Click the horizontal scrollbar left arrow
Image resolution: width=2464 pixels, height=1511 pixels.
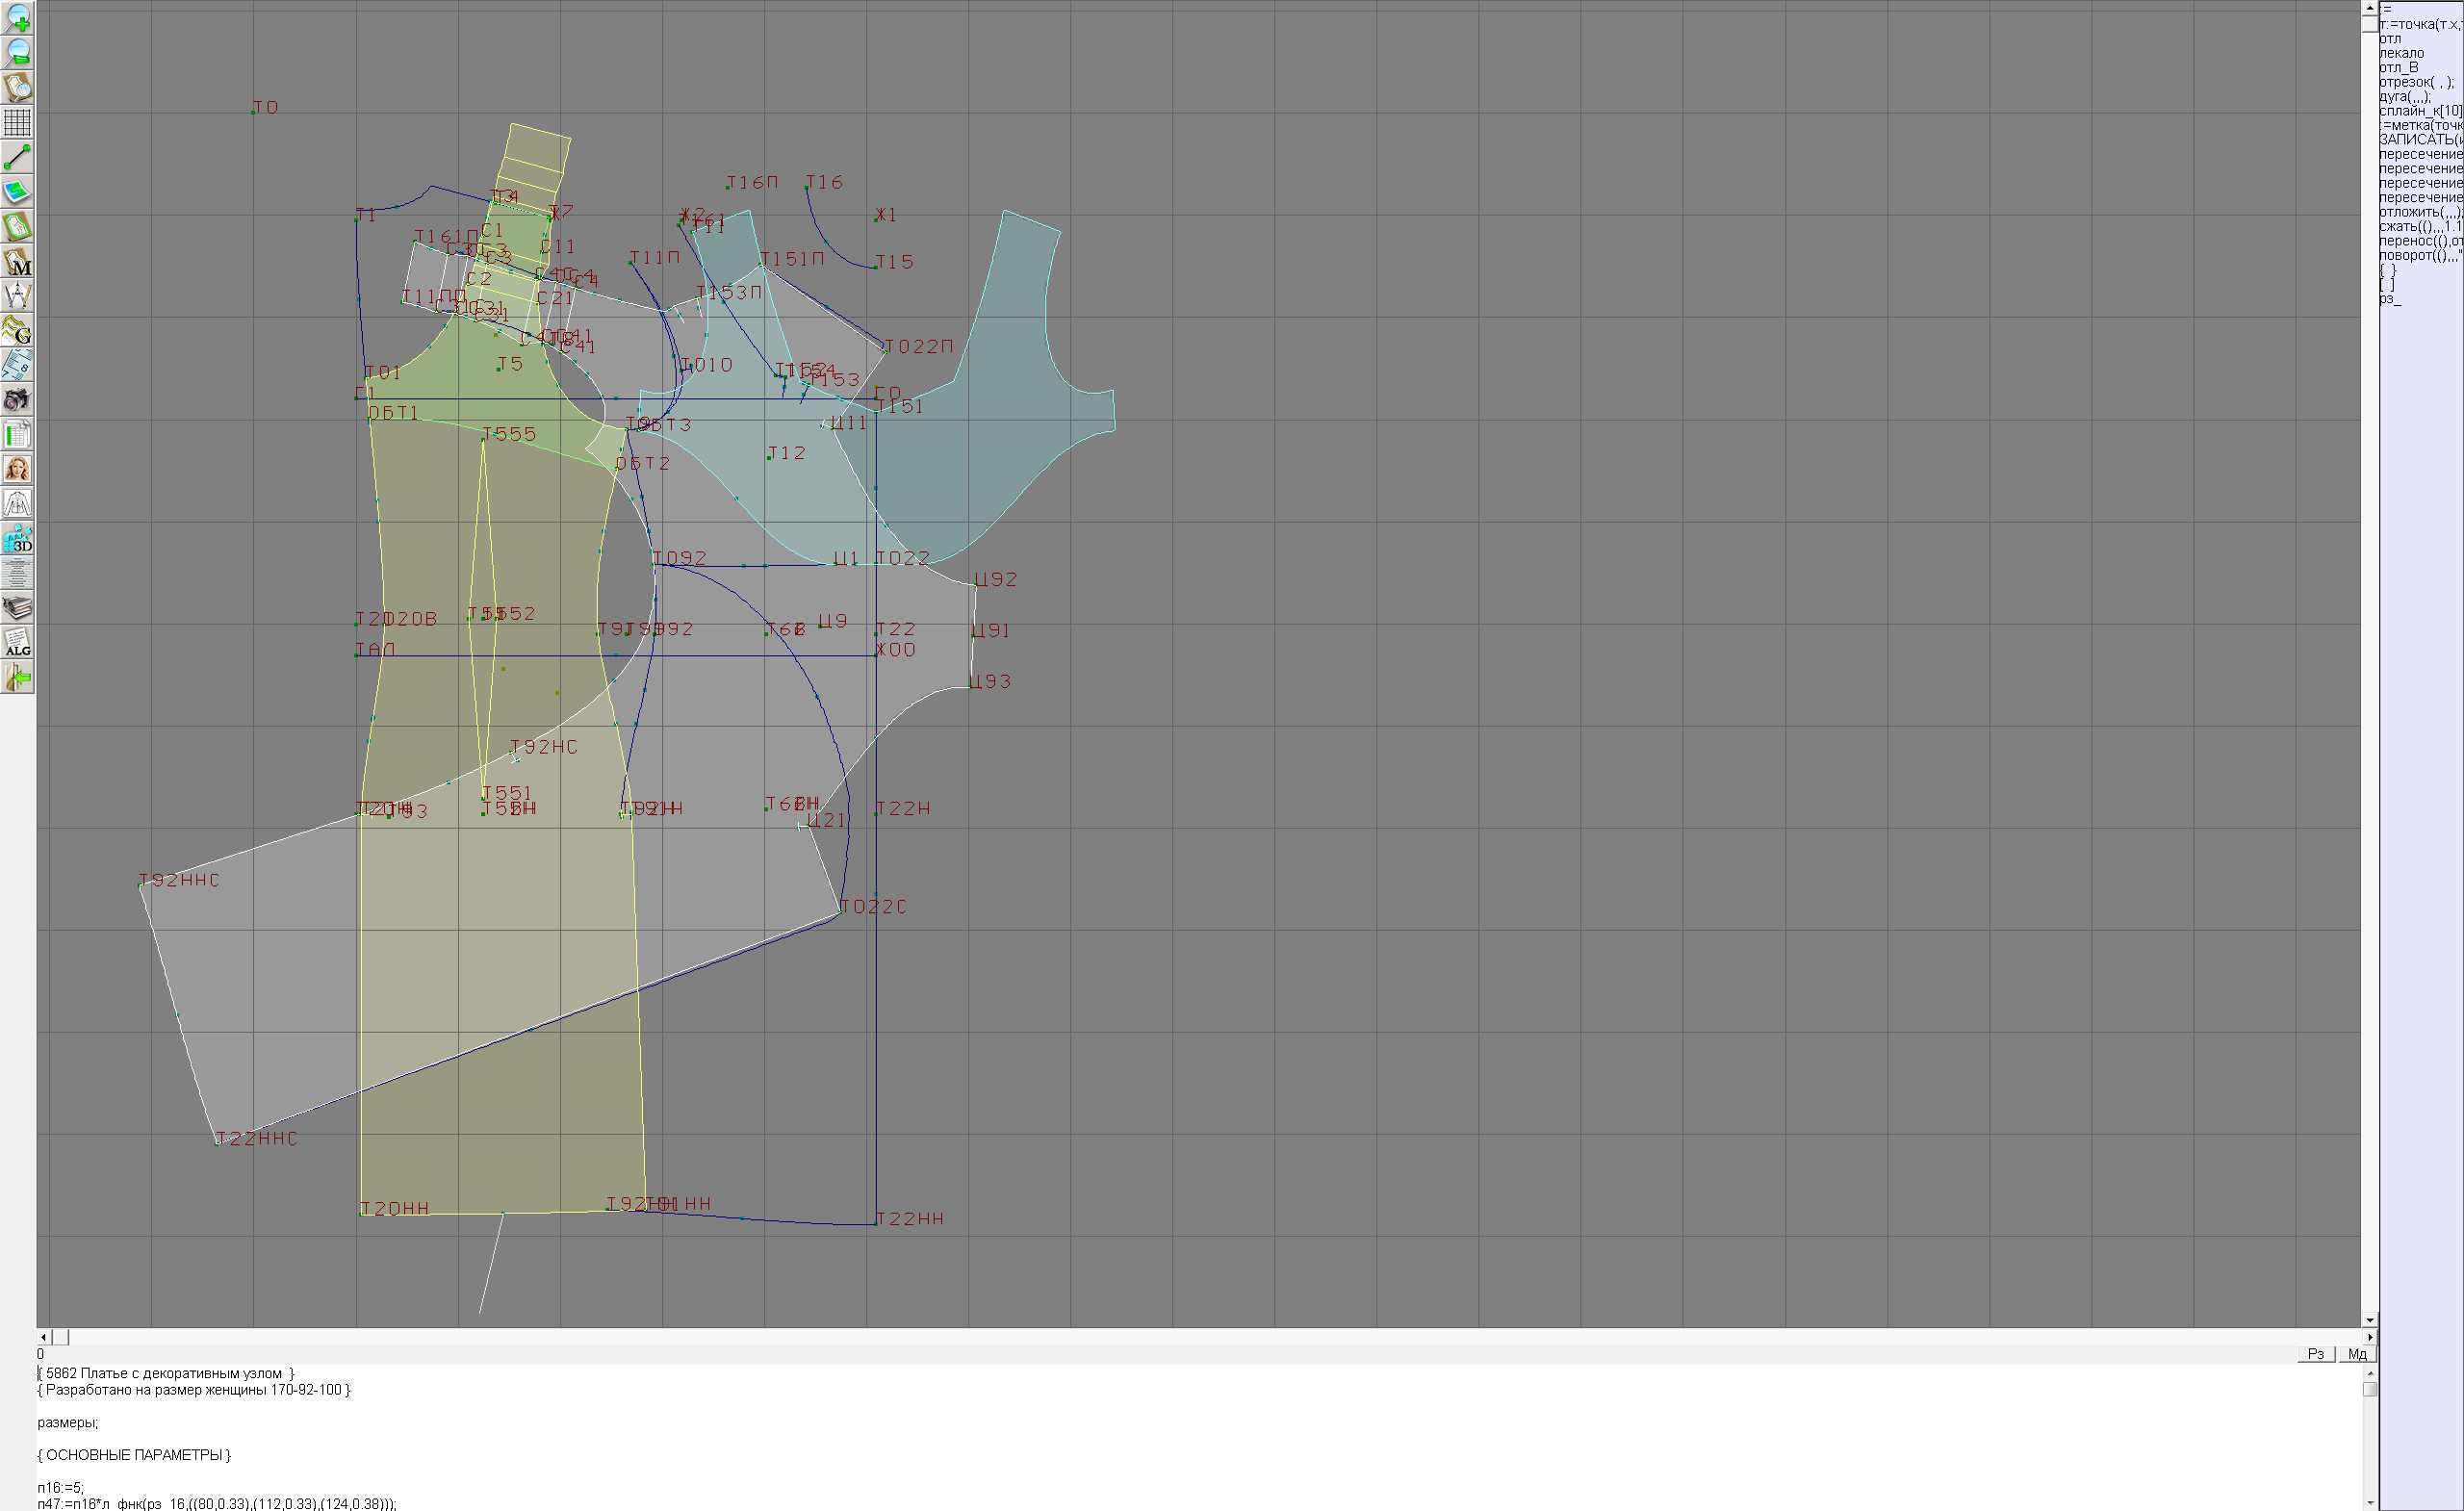[x=43, y=1337]
